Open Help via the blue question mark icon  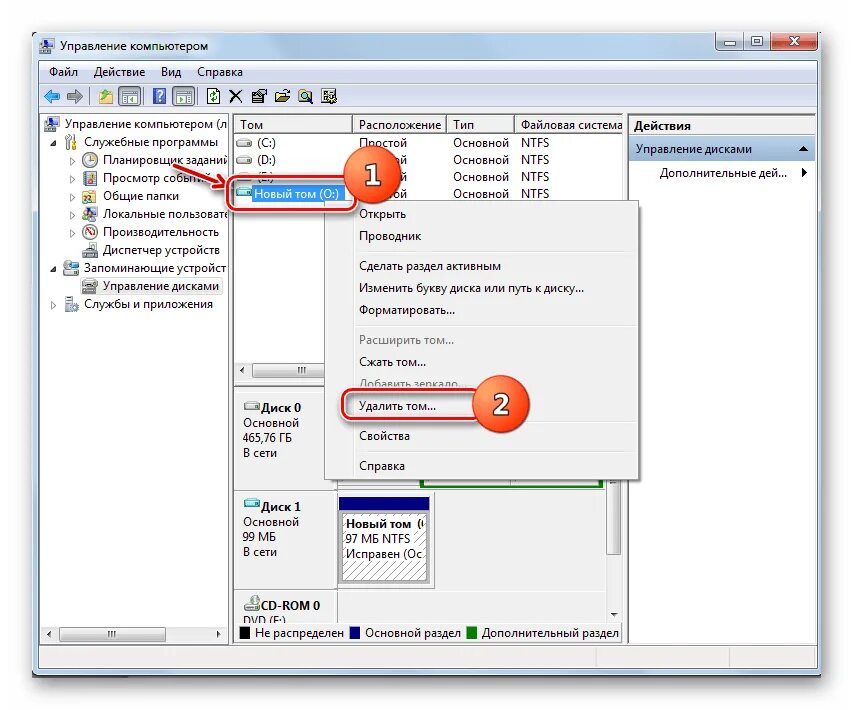tap(159, 97)
